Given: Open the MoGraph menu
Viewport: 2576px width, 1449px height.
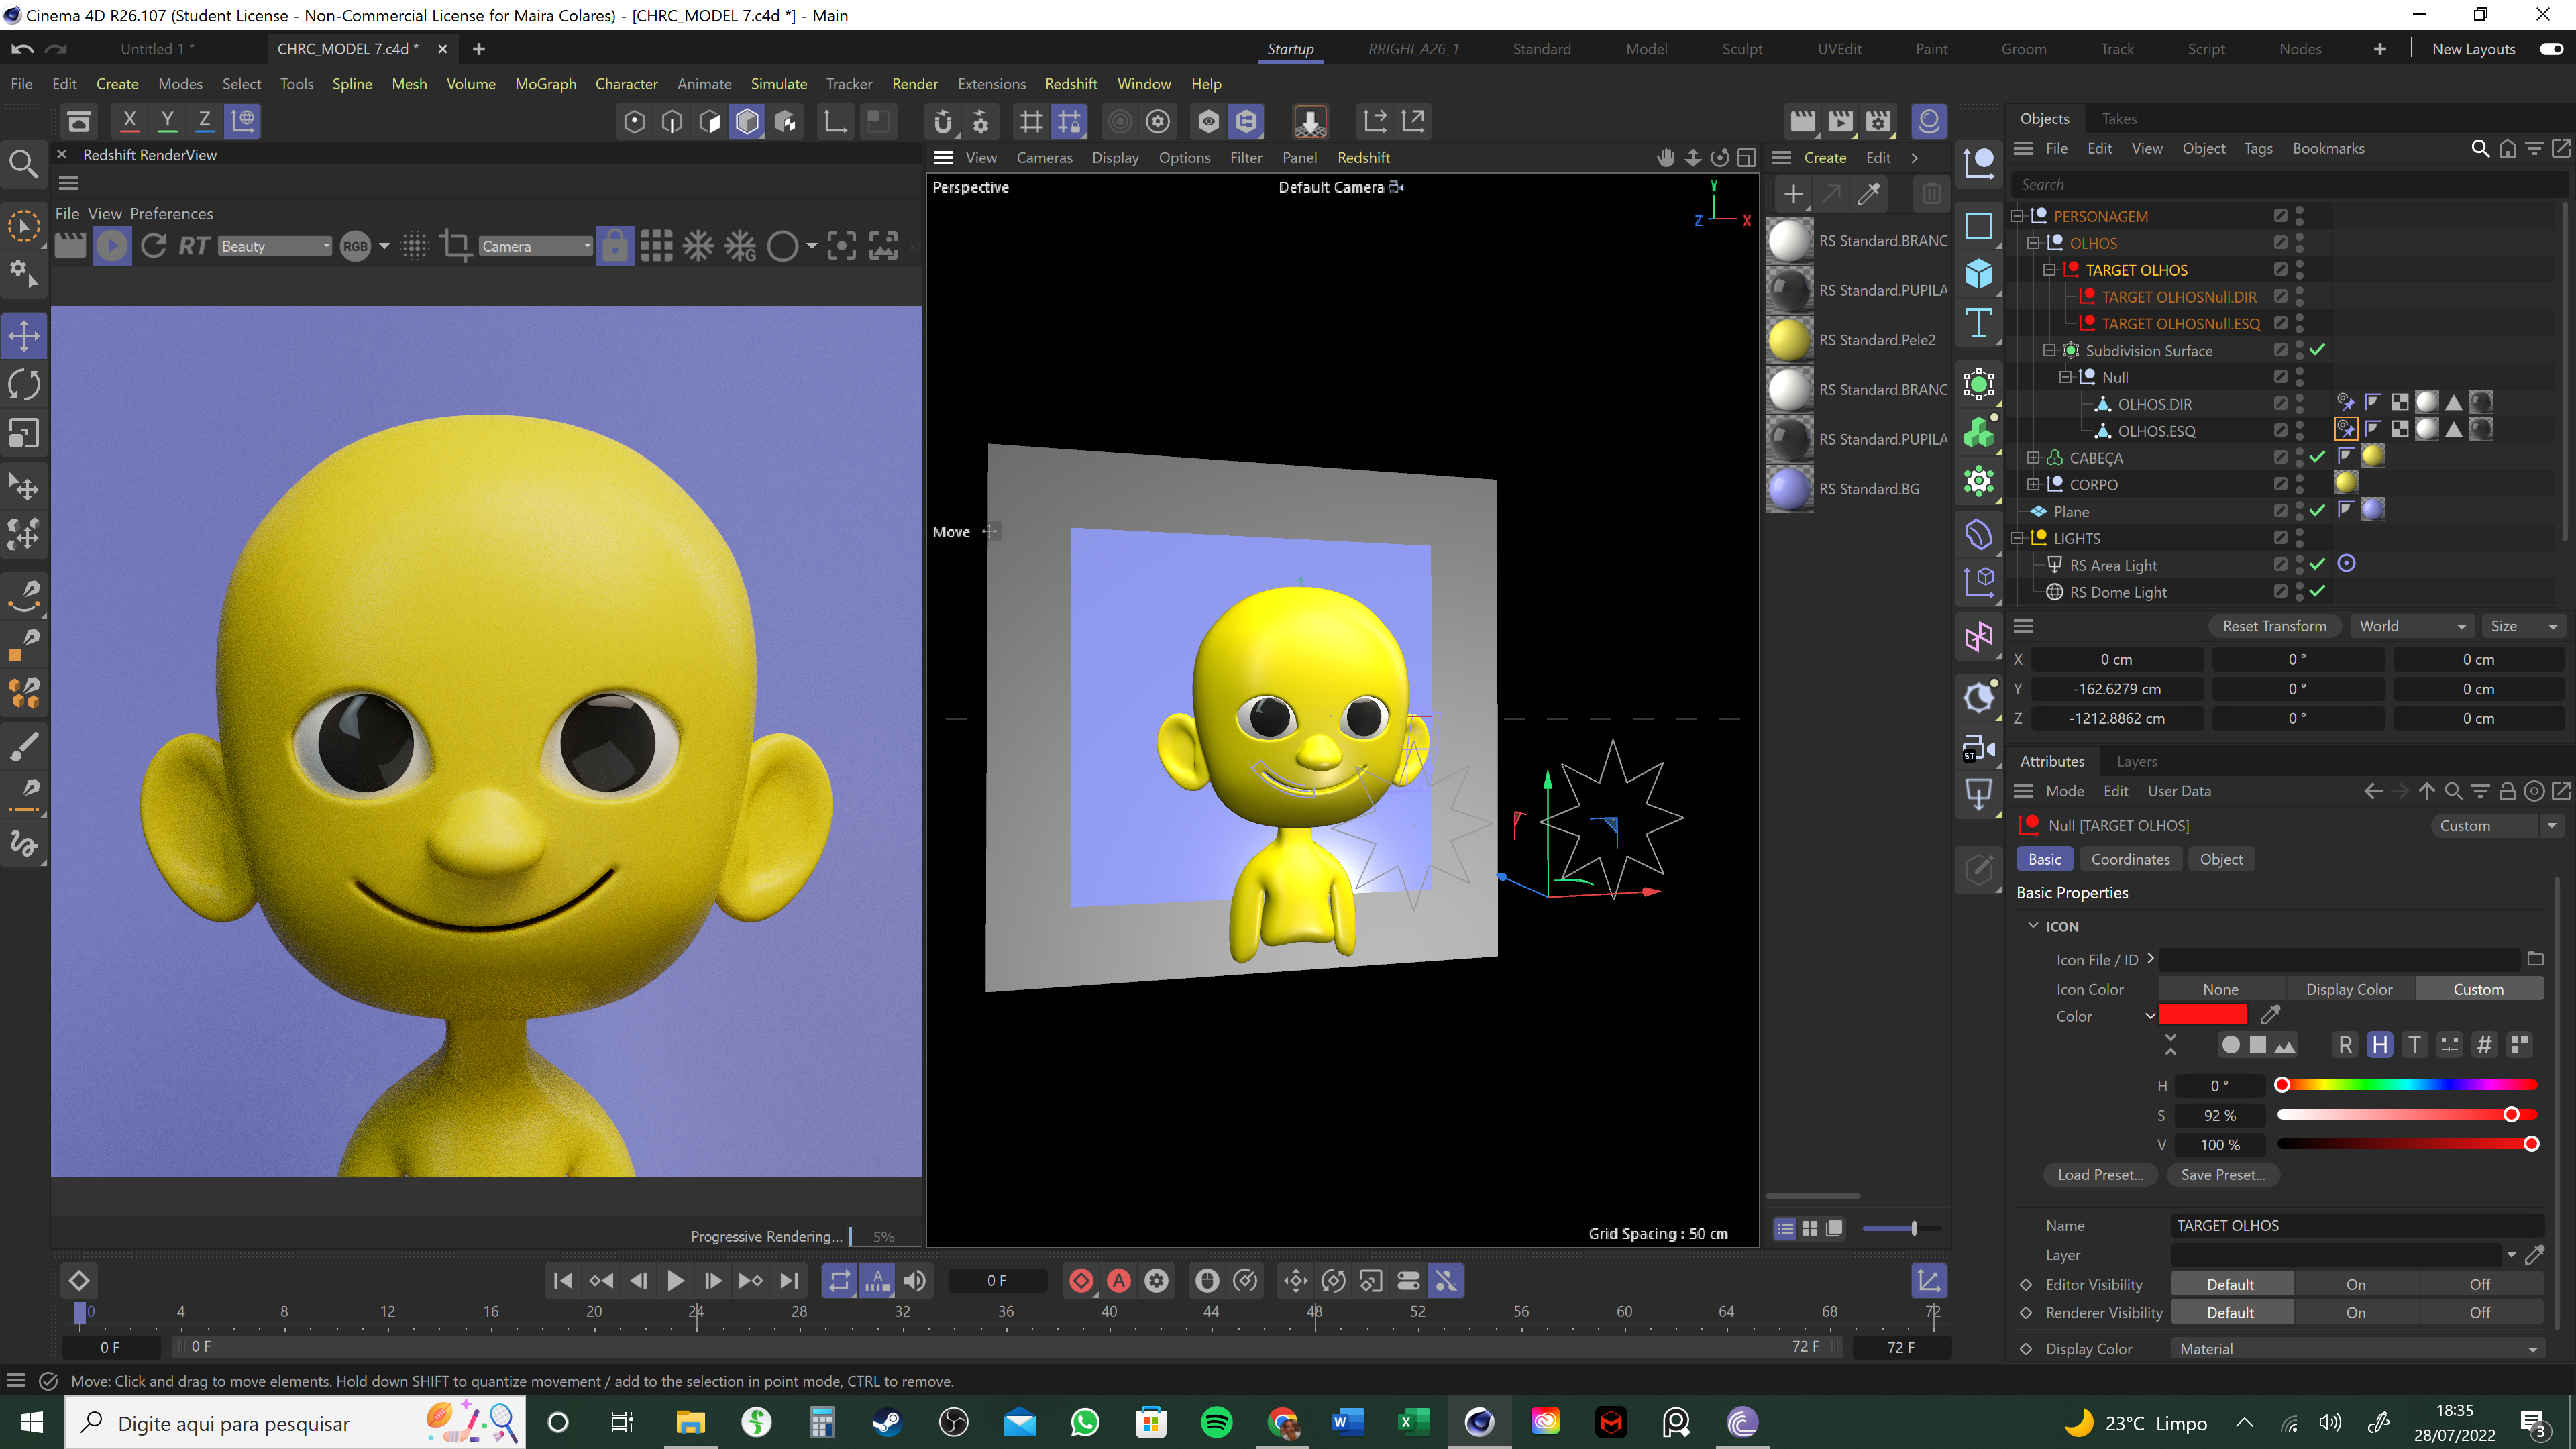Looking at the screenshot, I should [x=545, y=84].
